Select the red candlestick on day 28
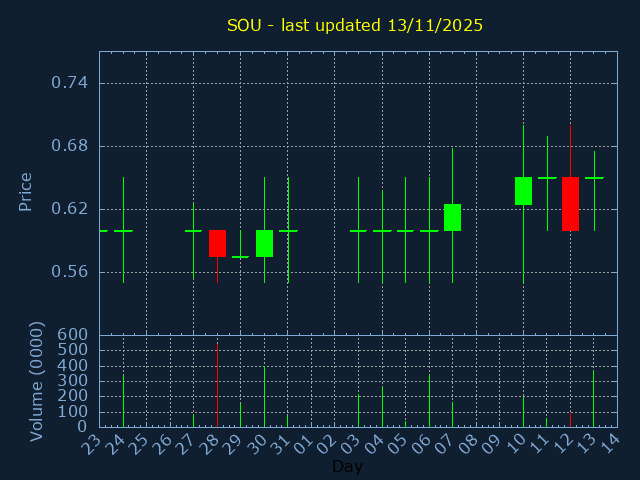Image resolution: width=640 pixels, height=480 pixels. tap(217, 243)
